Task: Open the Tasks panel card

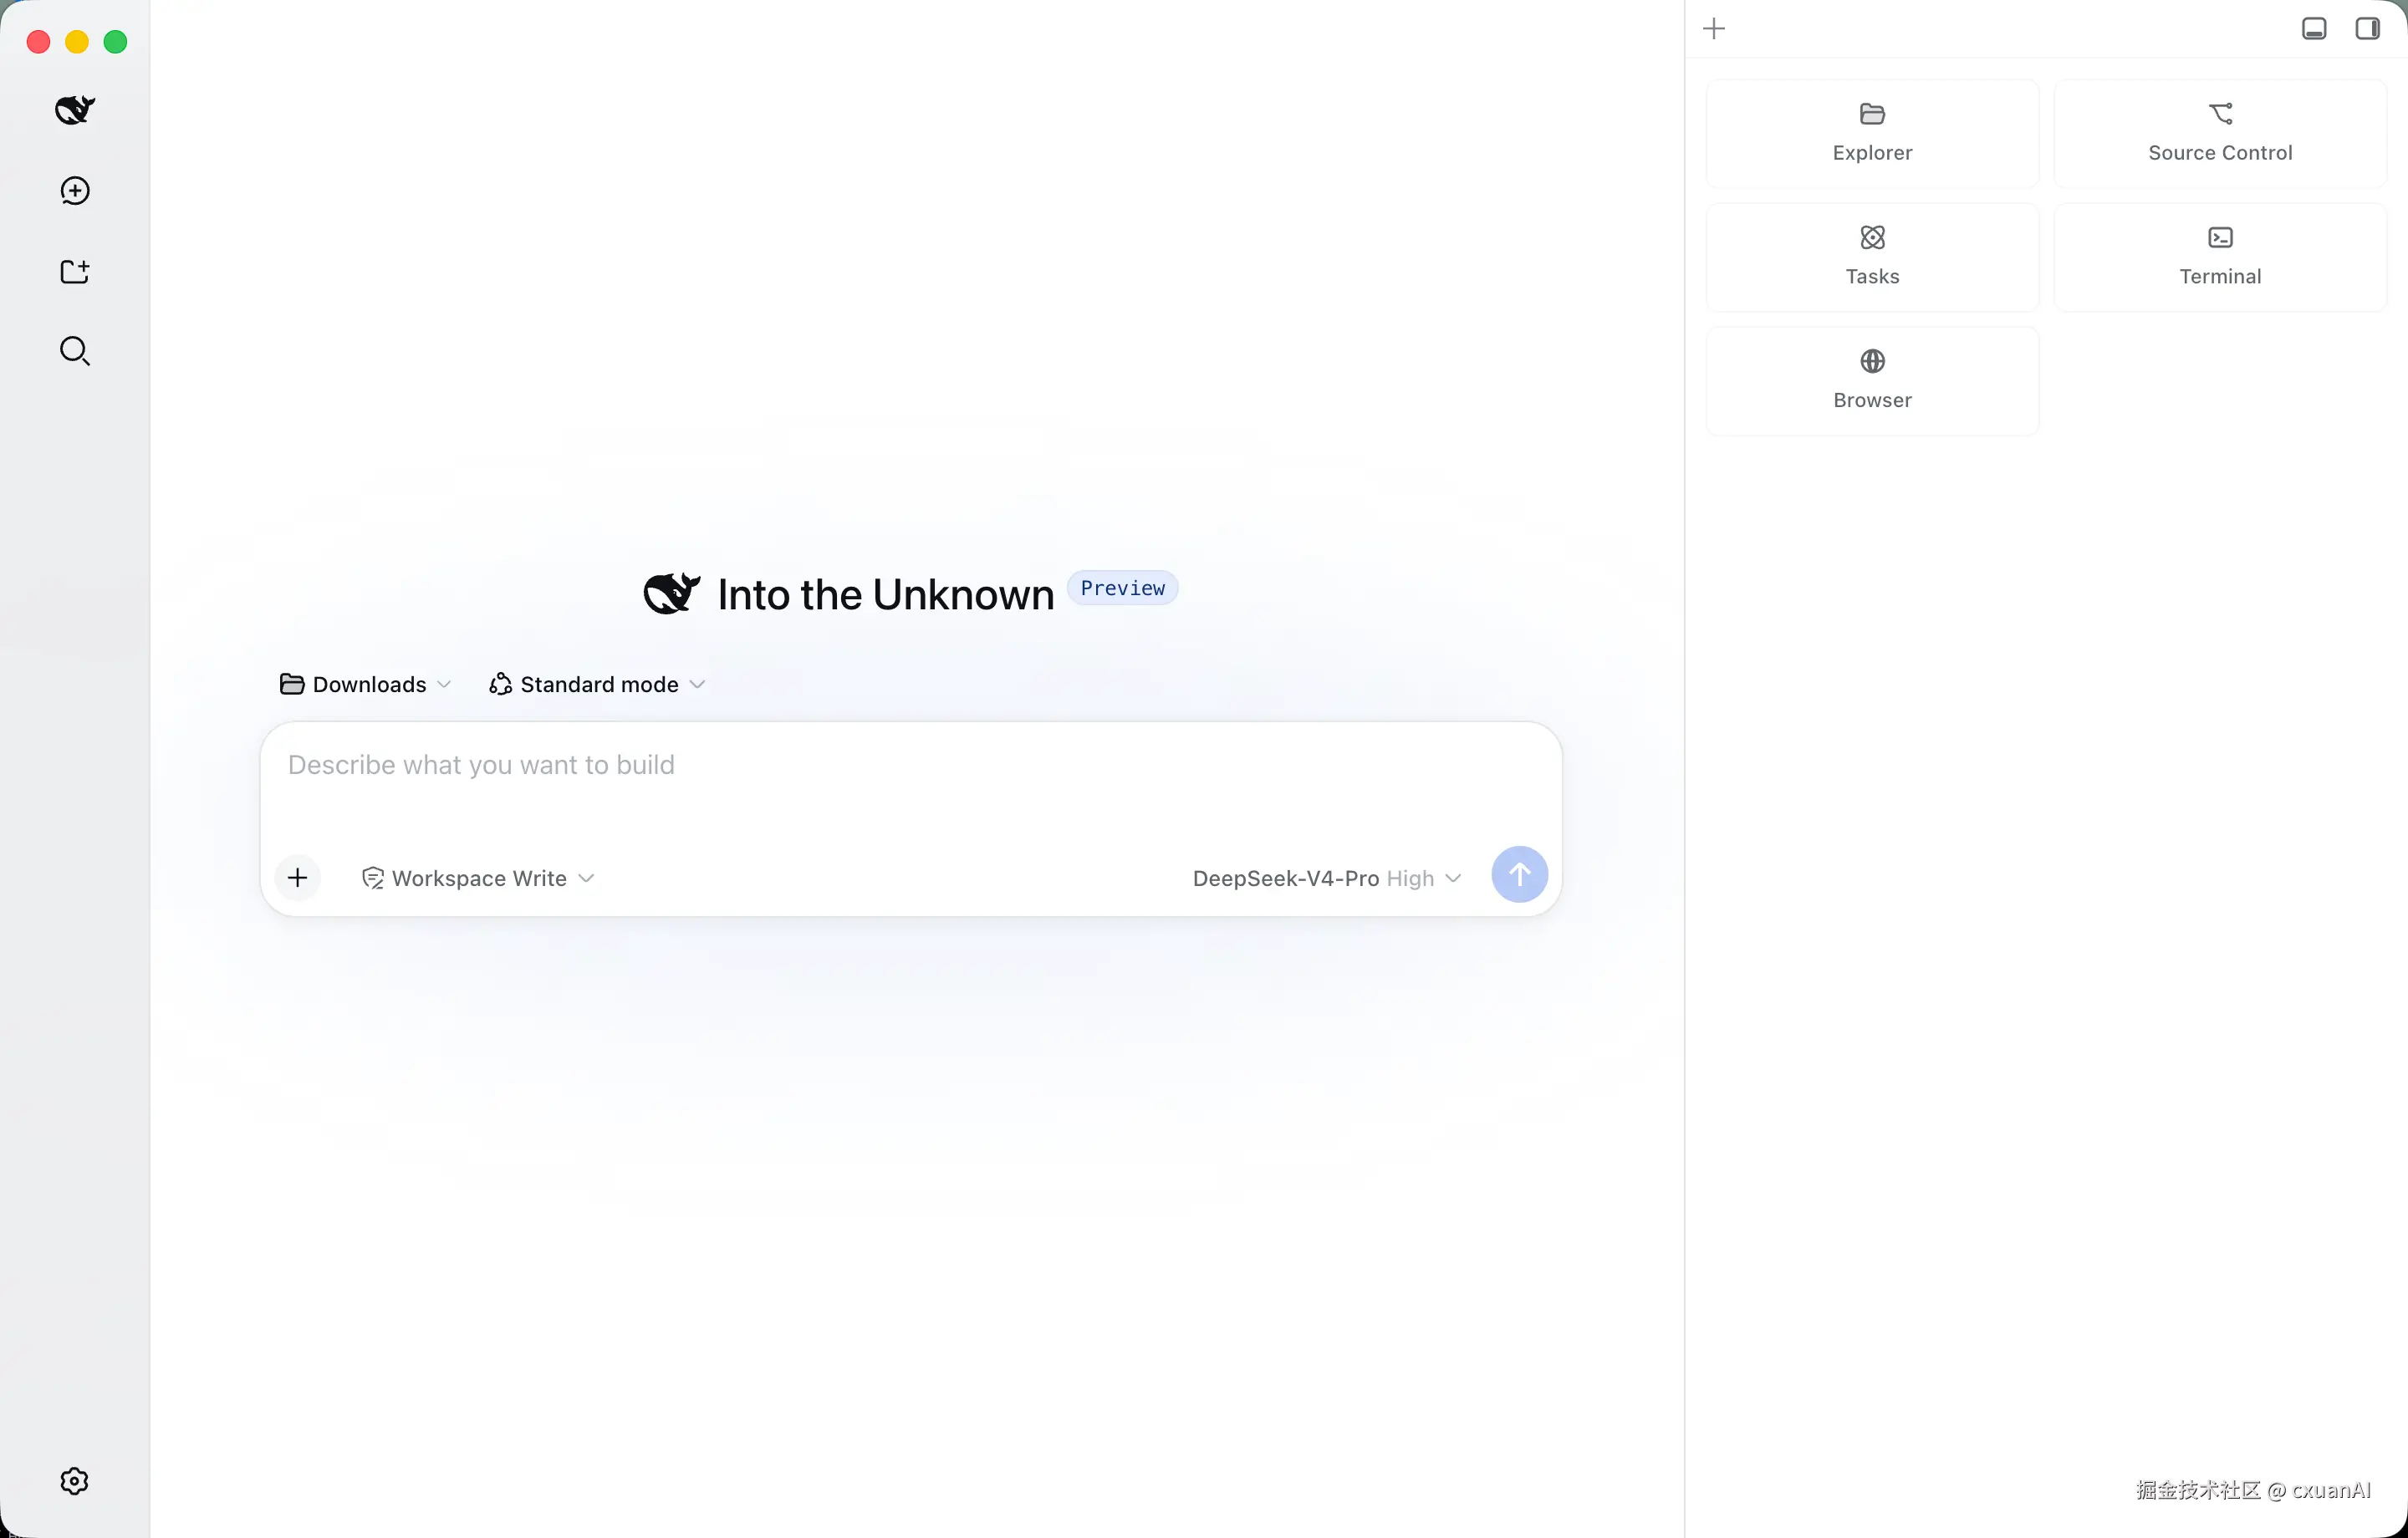Action: click(x=1872, y=258)
